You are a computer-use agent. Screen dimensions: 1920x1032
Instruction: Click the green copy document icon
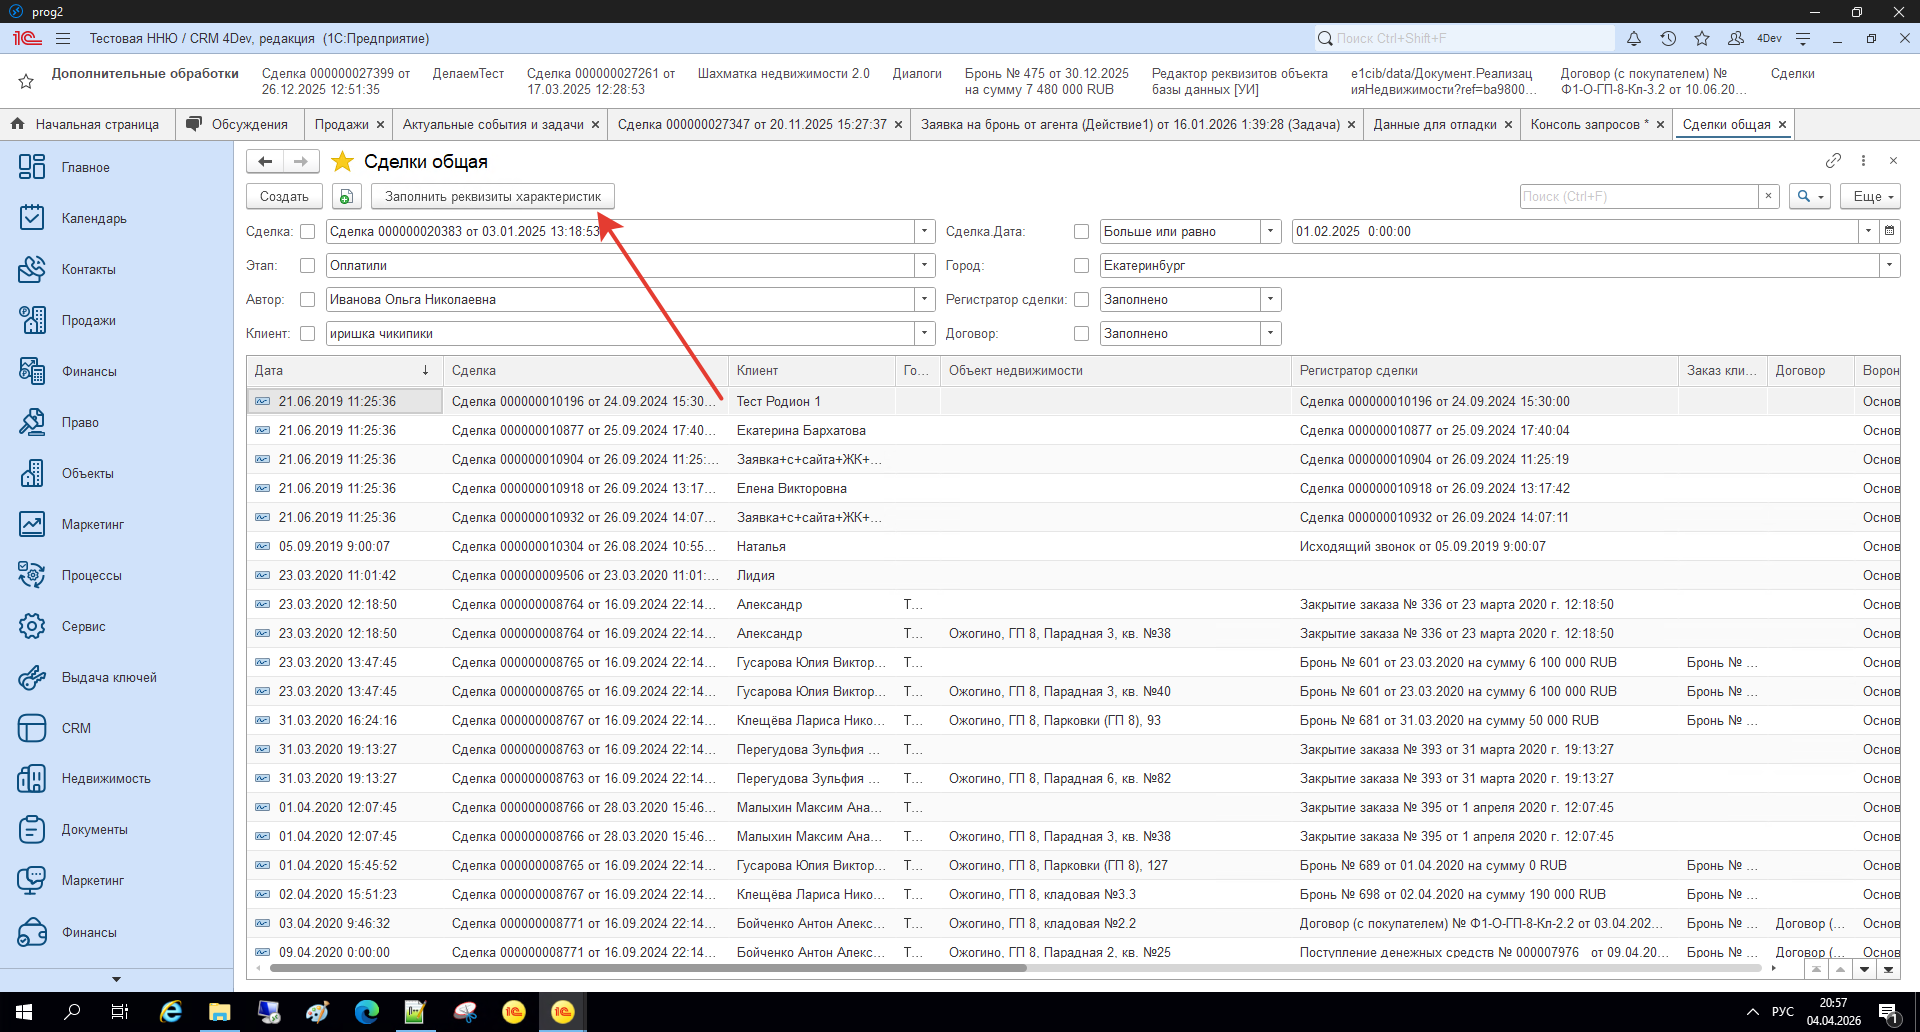pyautogui.click(x=346, y=197)
